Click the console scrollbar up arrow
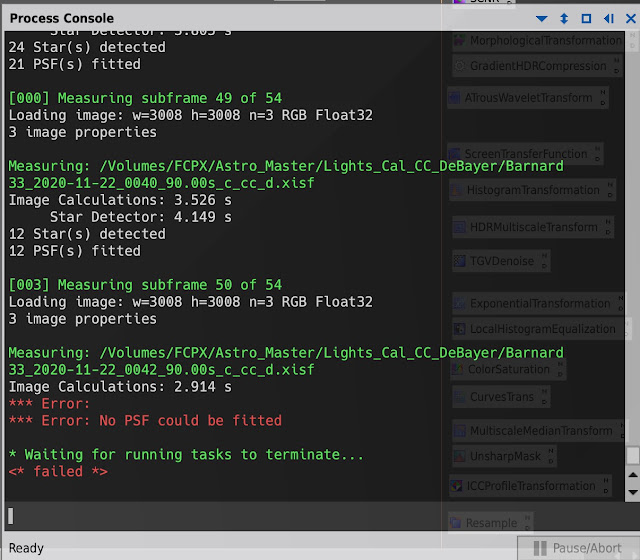 633,475
